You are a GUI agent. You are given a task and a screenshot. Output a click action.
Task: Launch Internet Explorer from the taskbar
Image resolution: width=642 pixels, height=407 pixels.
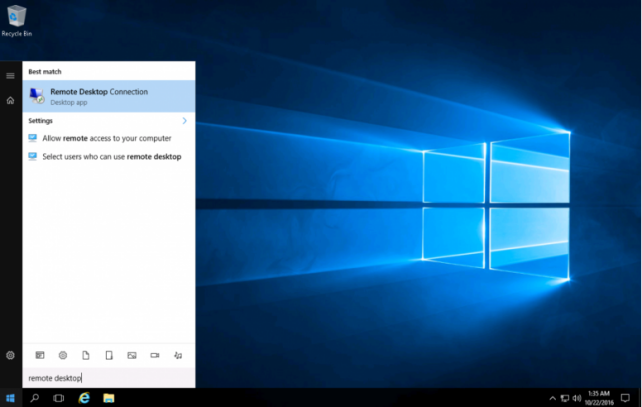pos(84,398)
